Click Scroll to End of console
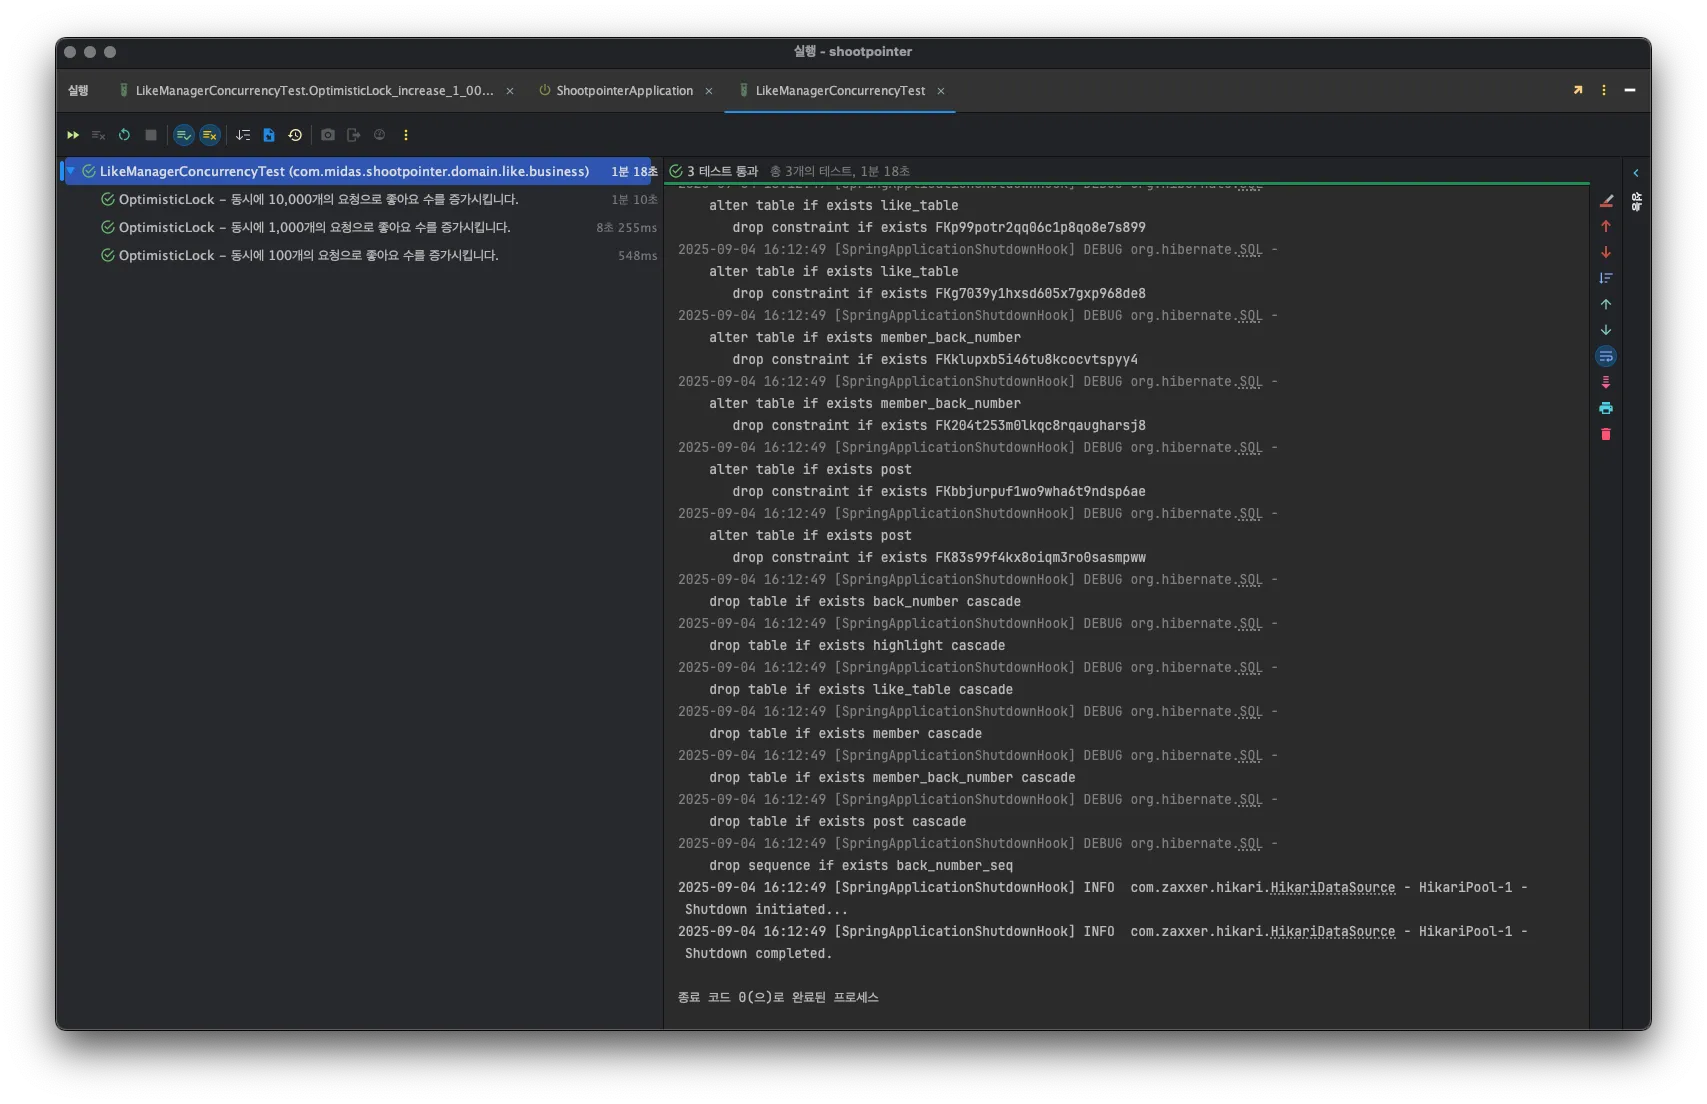This screenshot has width=1707, height=1104. 1606,383
